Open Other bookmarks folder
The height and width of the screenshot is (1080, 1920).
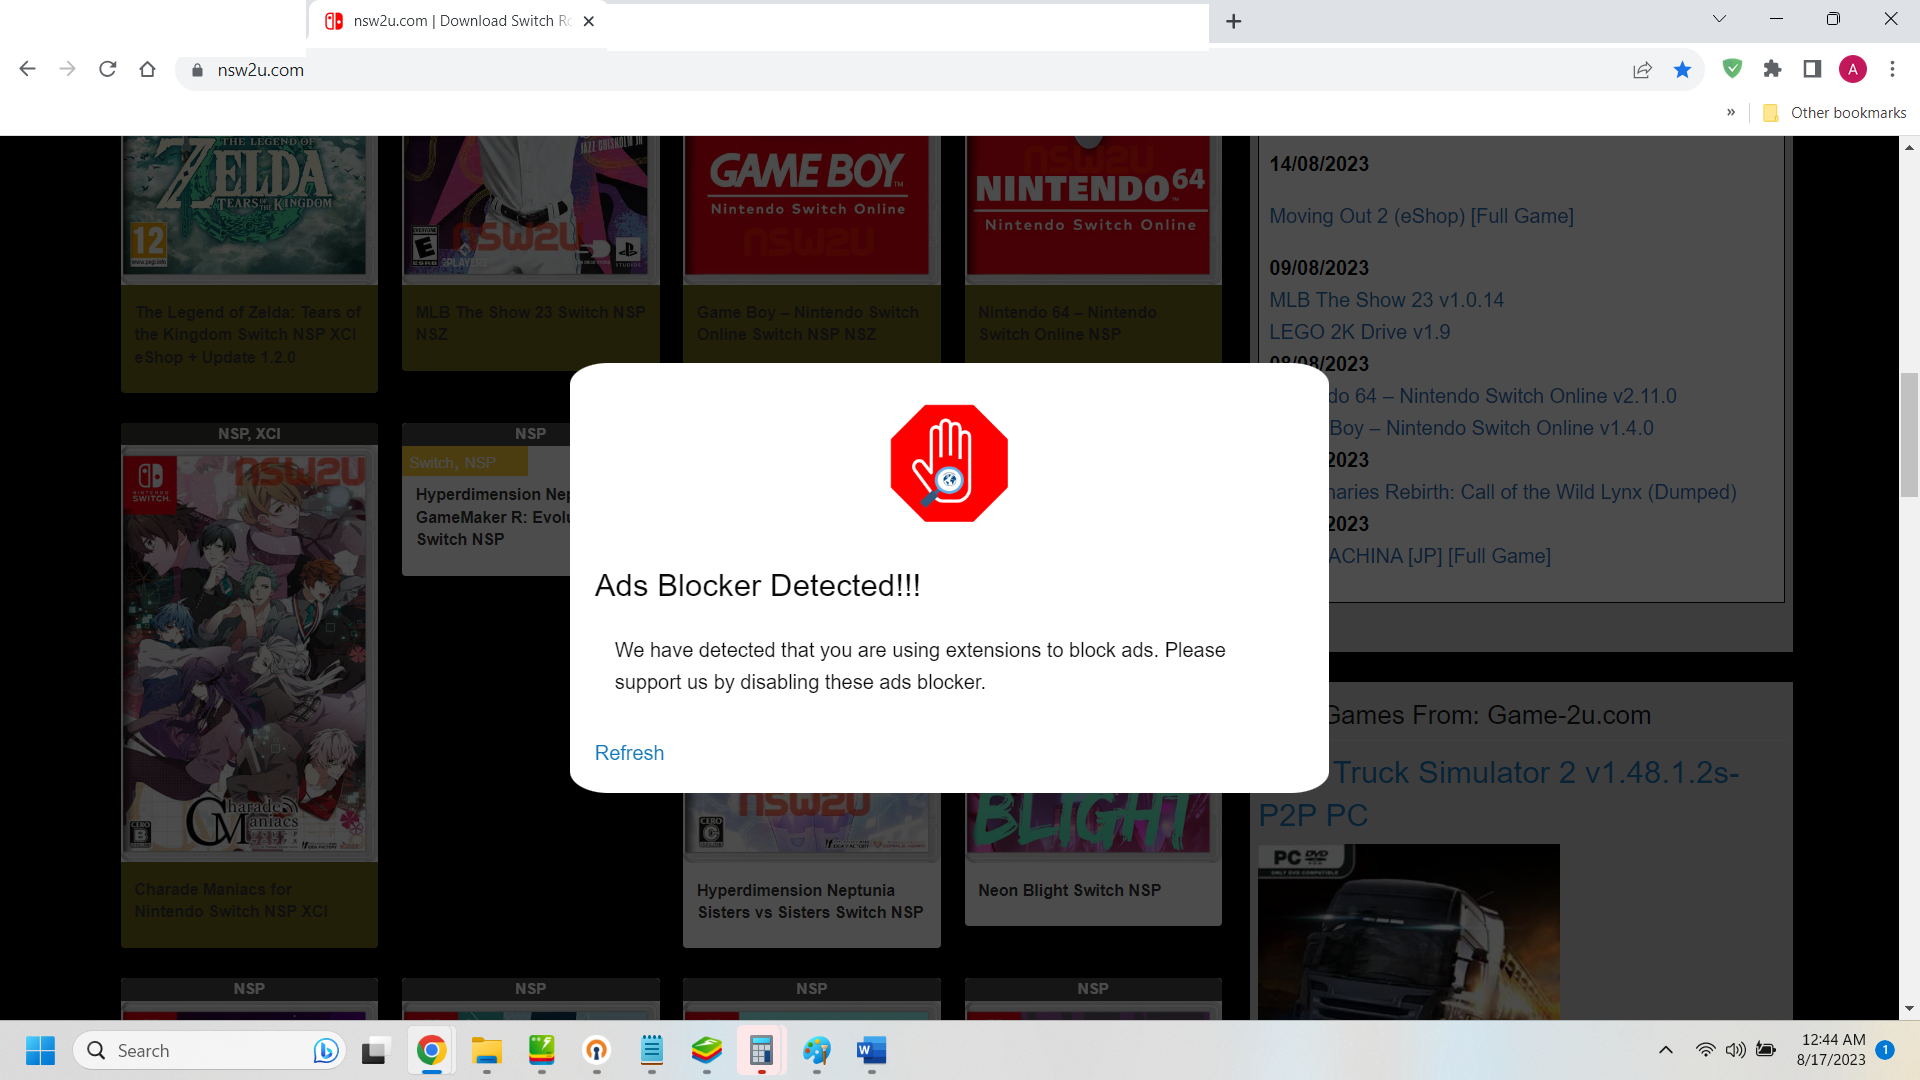[x=1835, y=113]
